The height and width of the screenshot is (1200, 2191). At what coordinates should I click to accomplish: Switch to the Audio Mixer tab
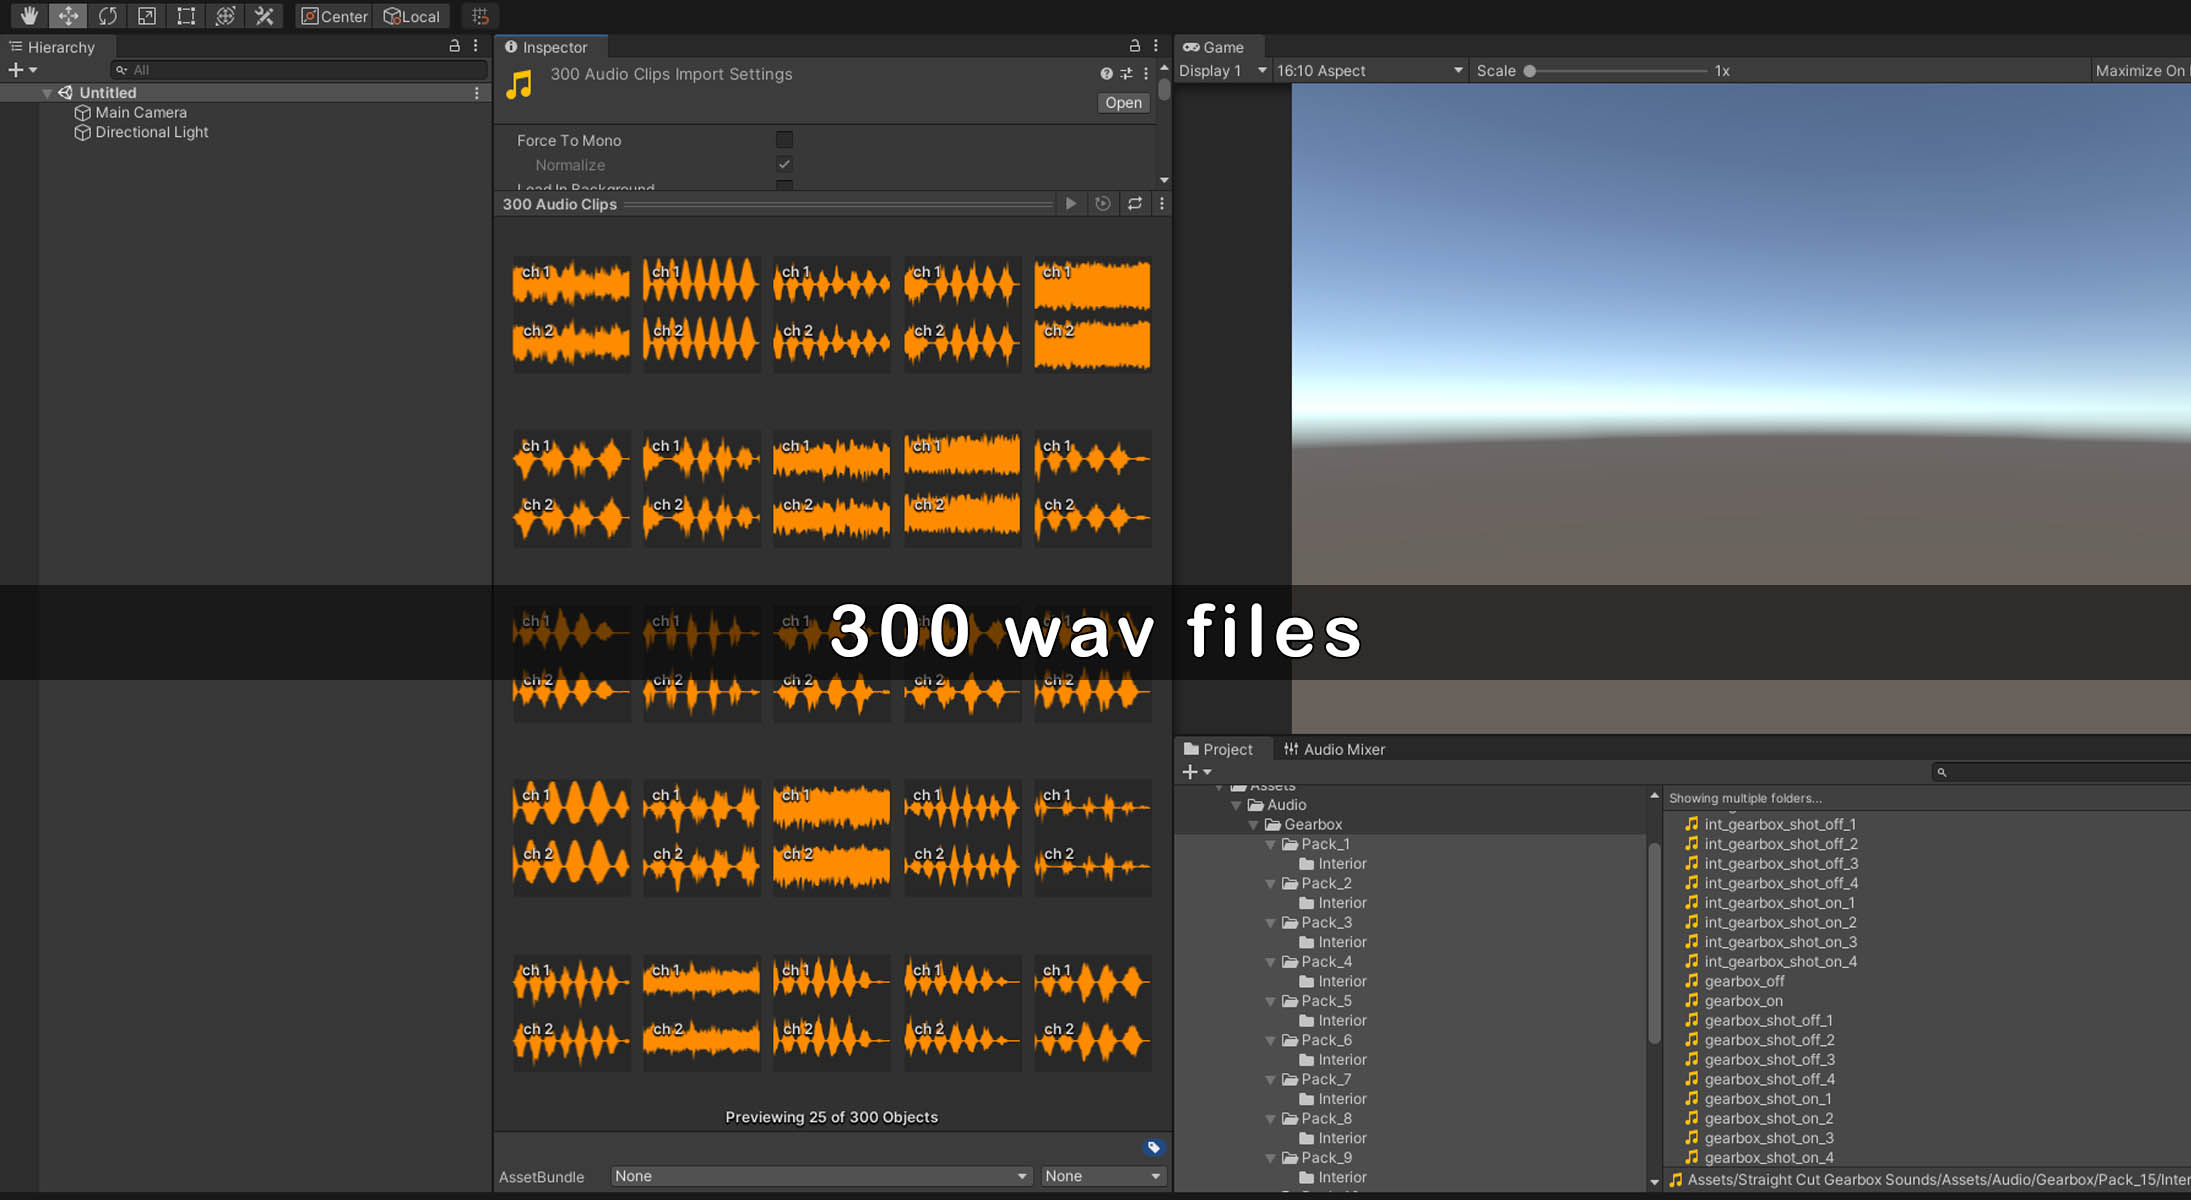(1334, 749)
